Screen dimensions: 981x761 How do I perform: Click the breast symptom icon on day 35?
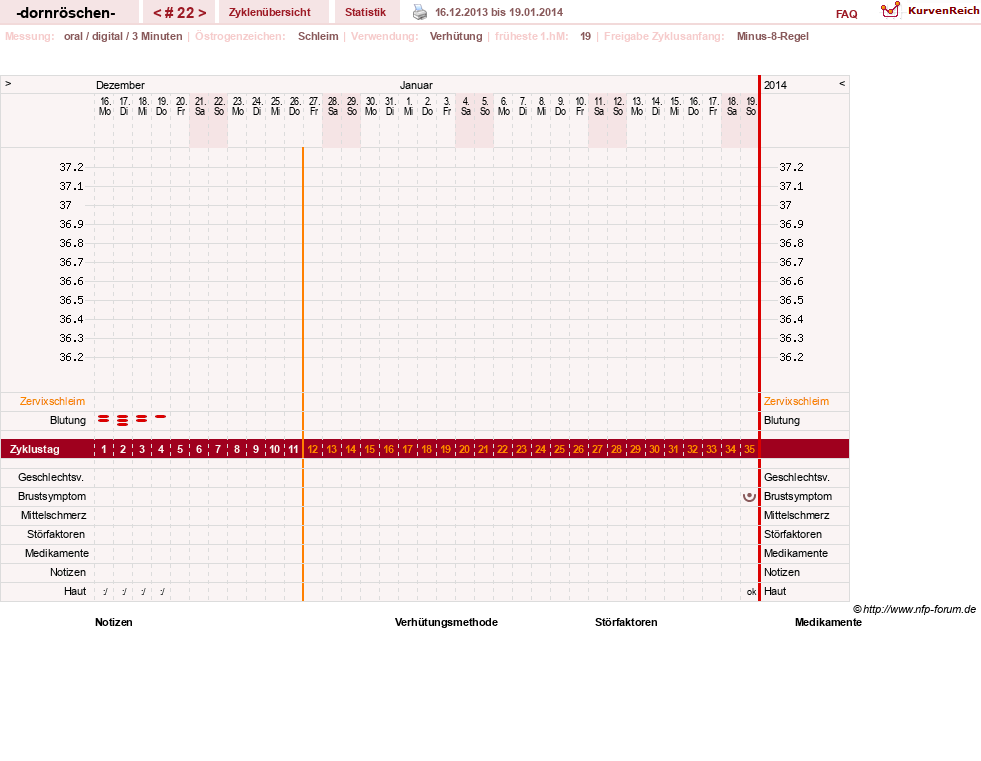click(749, 497)
